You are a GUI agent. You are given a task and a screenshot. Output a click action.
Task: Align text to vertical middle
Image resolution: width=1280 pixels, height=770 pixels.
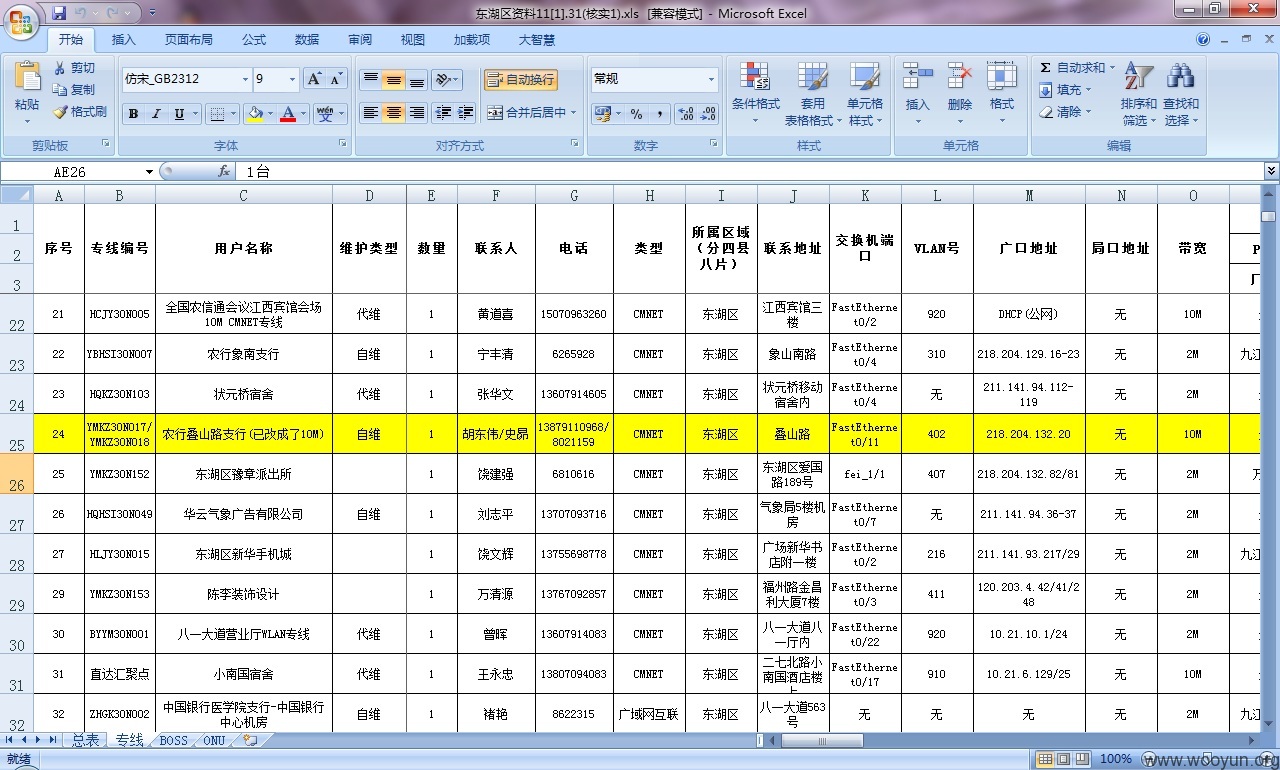pyautogui.click(x=394, y=80)
